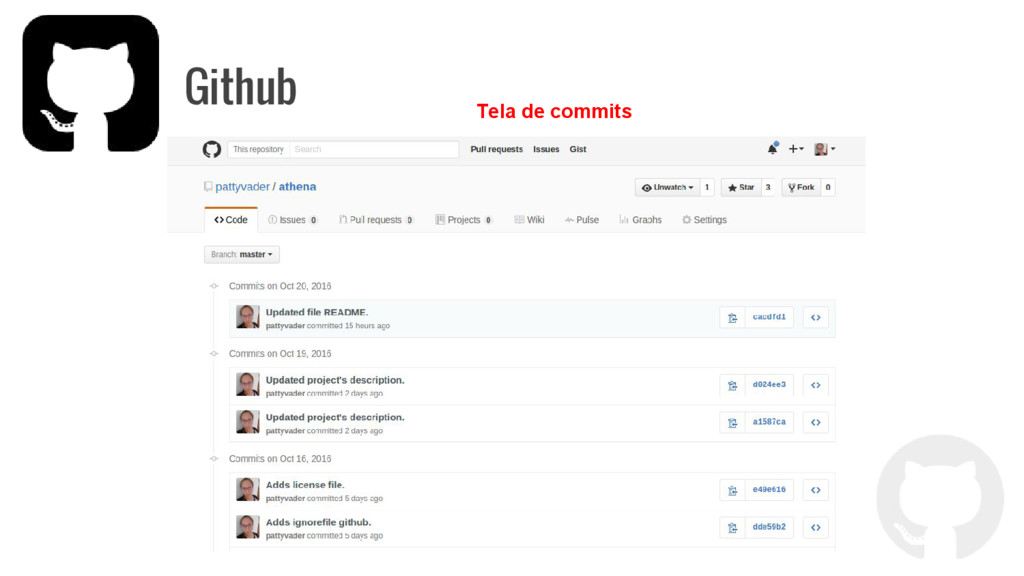The height and width of the screenshot is (576, 1024).
Task: Open stargazers count 3
Action: coord(768,187)
